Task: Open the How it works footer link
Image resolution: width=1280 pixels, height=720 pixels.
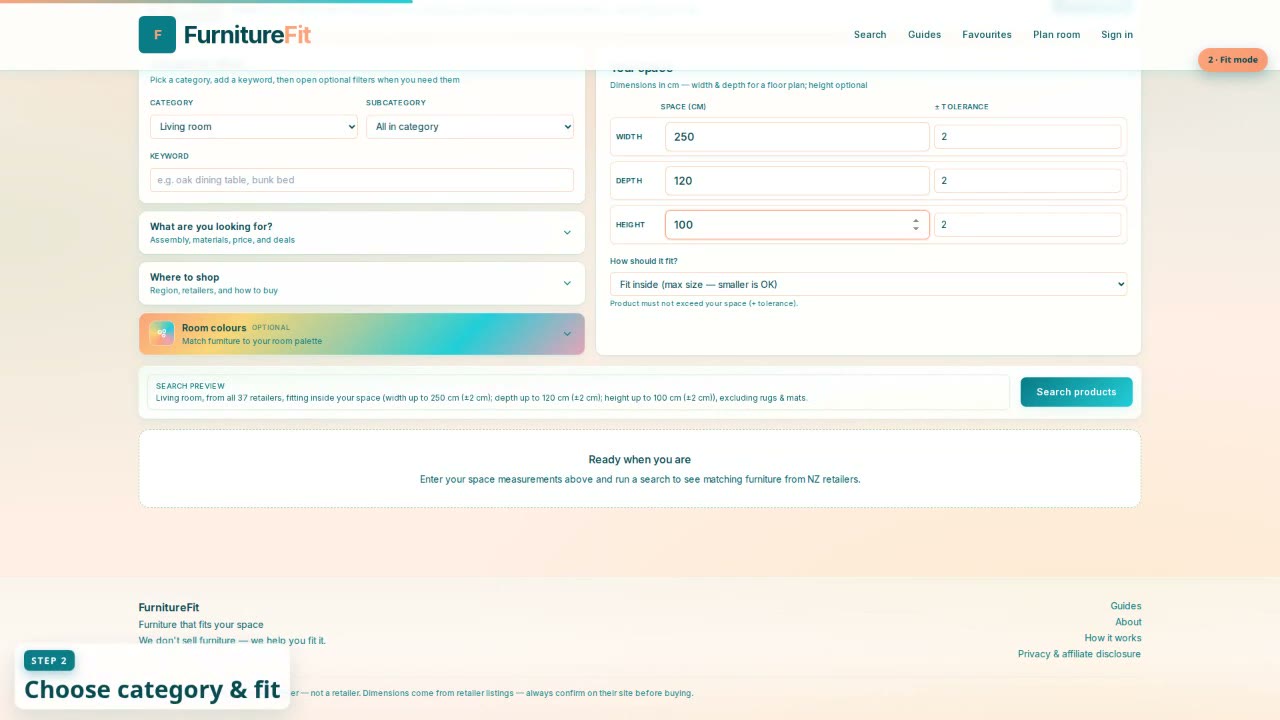Action: coord(1113,638)
